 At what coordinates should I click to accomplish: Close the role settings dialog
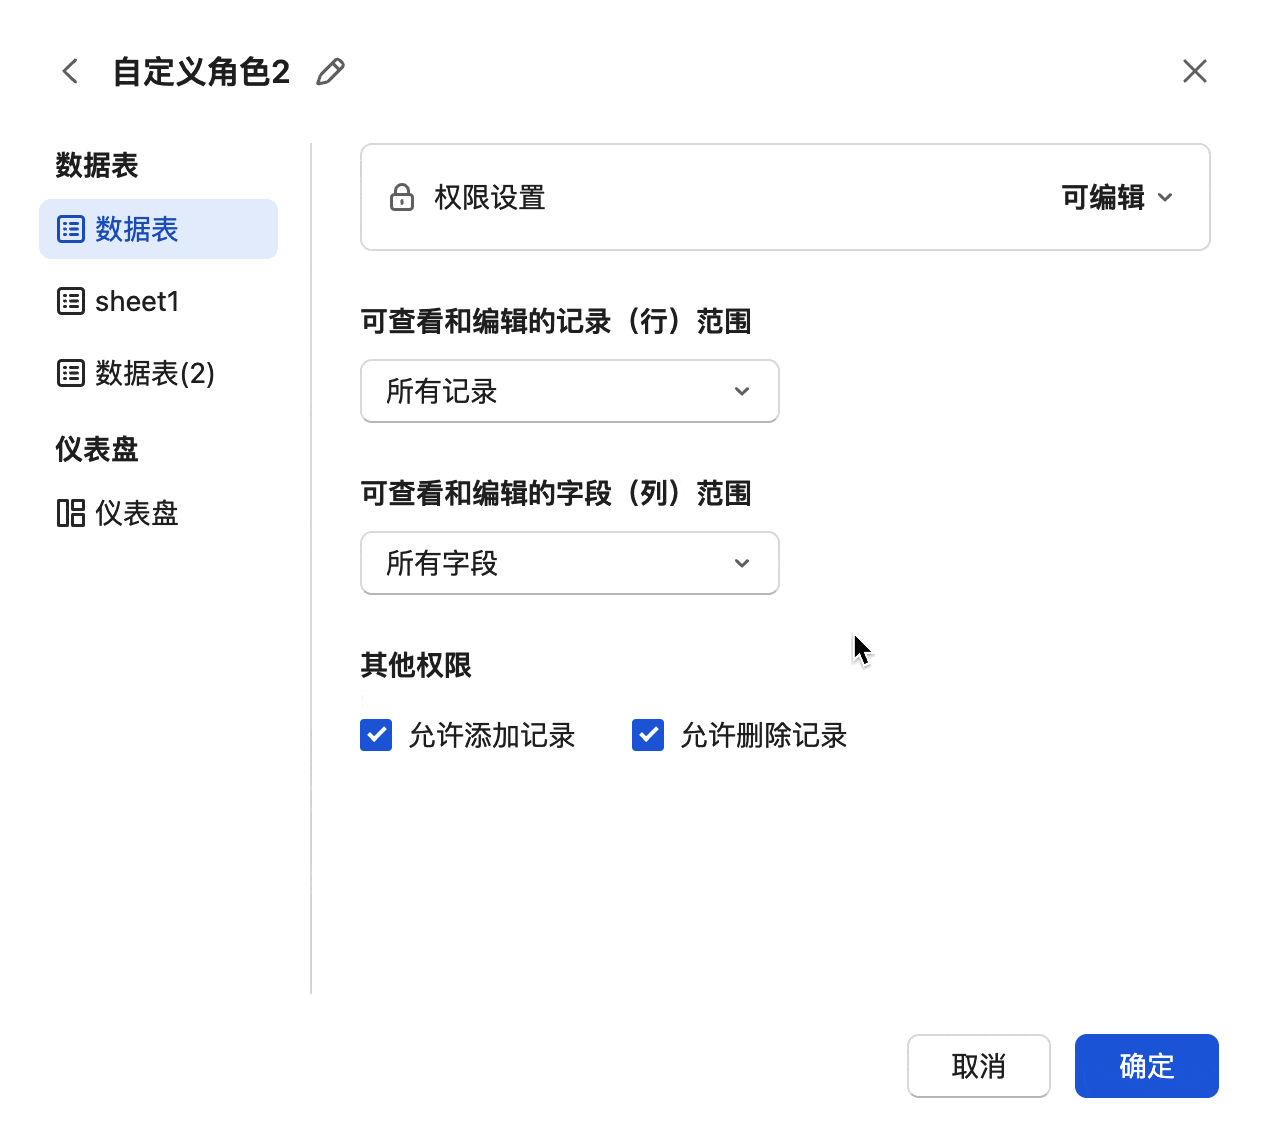(1194, 71)
